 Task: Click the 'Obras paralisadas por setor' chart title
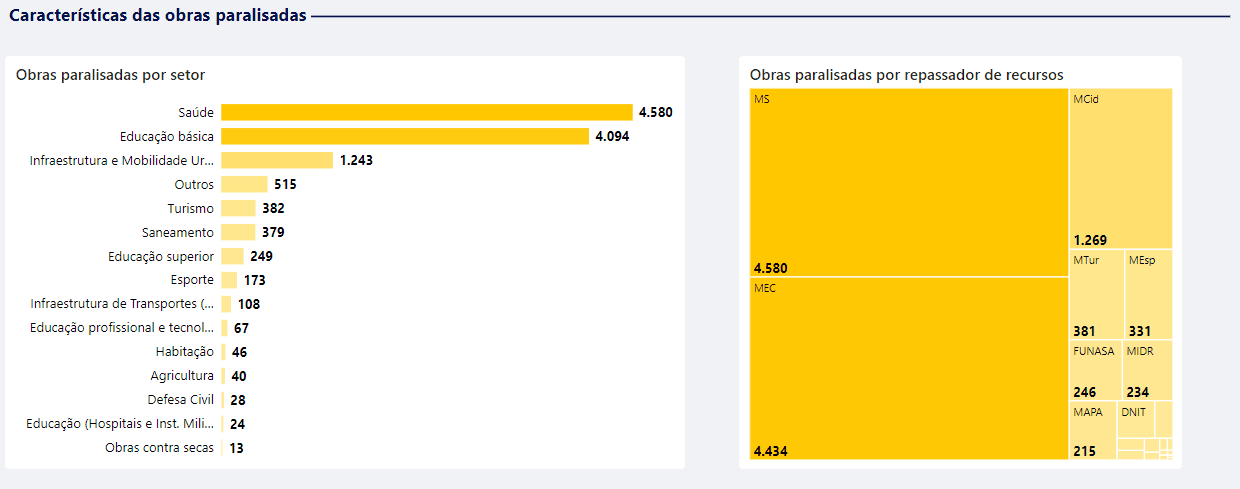pos(110,75)
